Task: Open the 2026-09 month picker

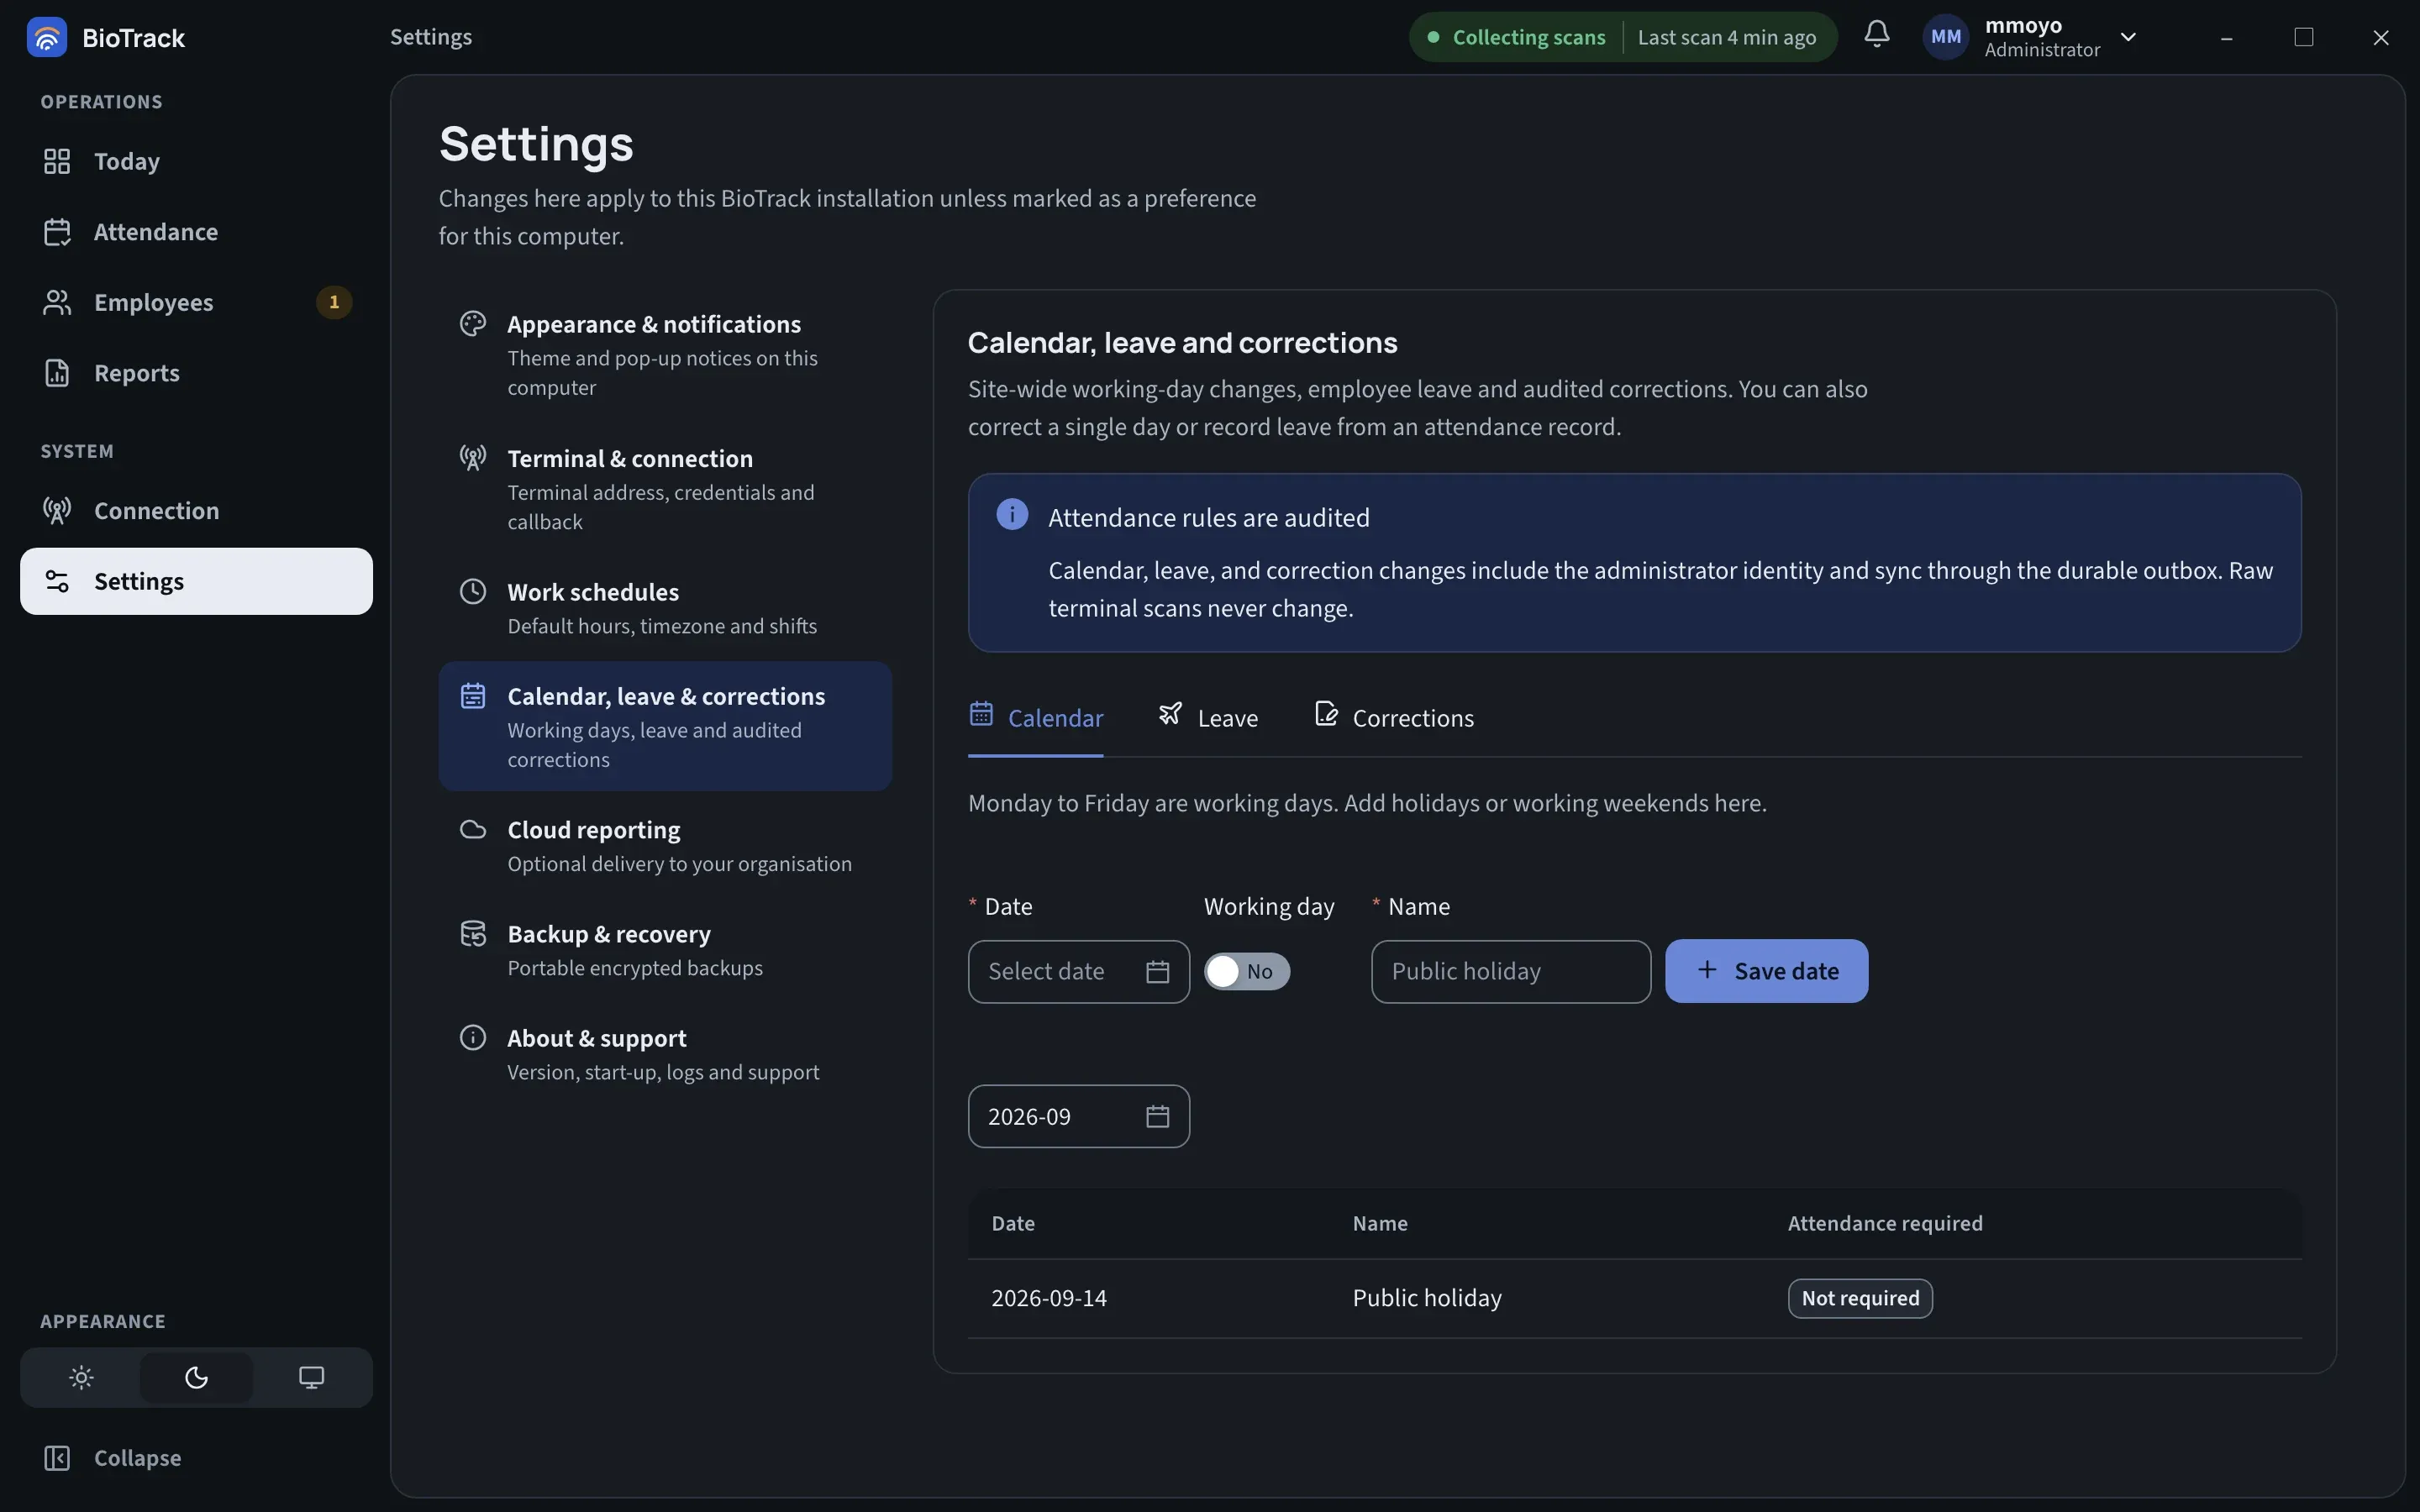Action: (1078, 1116)
